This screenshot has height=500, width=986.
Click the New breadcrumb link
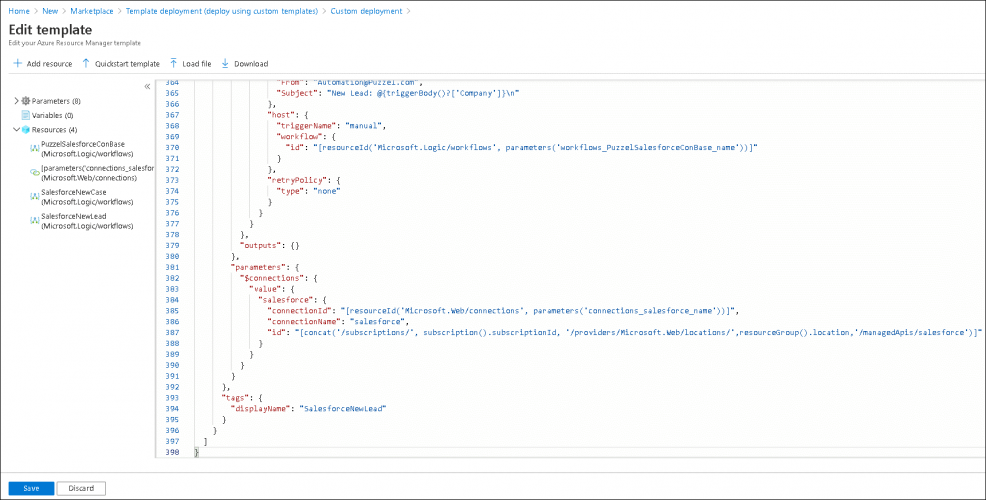[x=50, y=11]
